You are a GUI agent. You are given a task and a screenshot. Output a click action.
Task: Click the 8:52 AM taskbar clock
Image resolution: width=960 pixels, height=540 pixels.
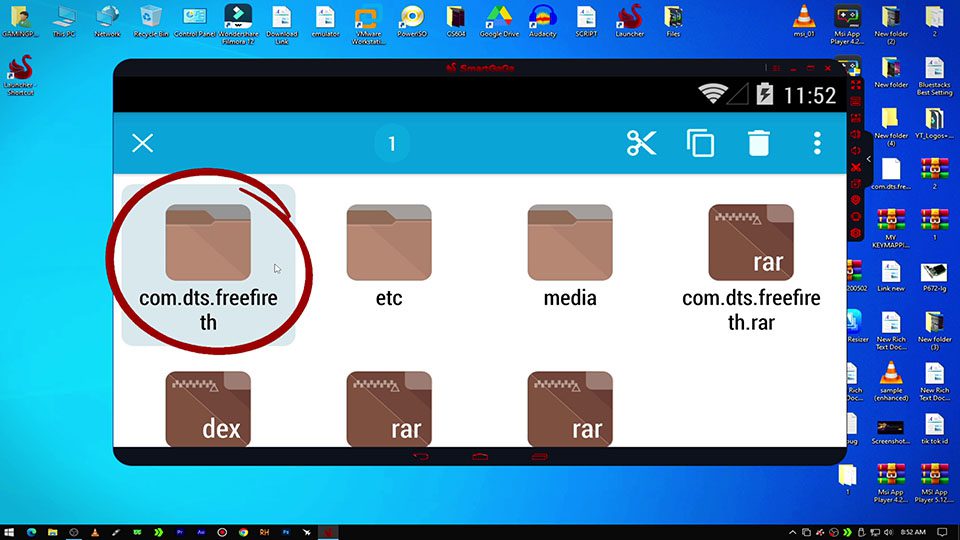913,533
